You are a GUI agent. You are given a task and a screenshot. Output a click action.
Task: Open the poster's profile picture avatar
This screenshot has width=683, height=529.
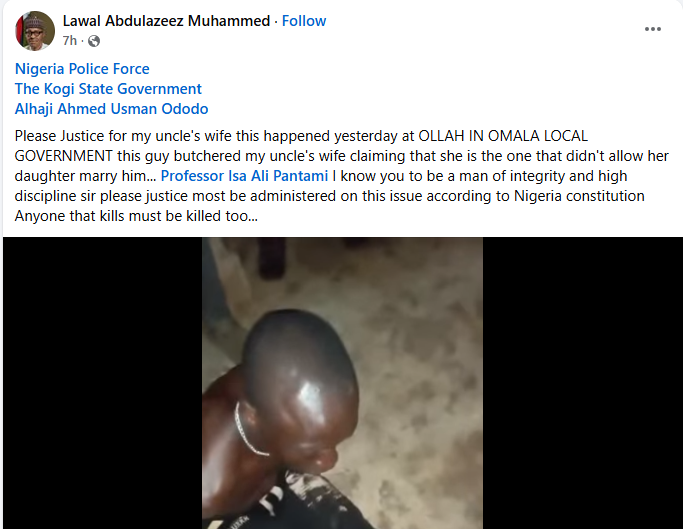(35, 31)
